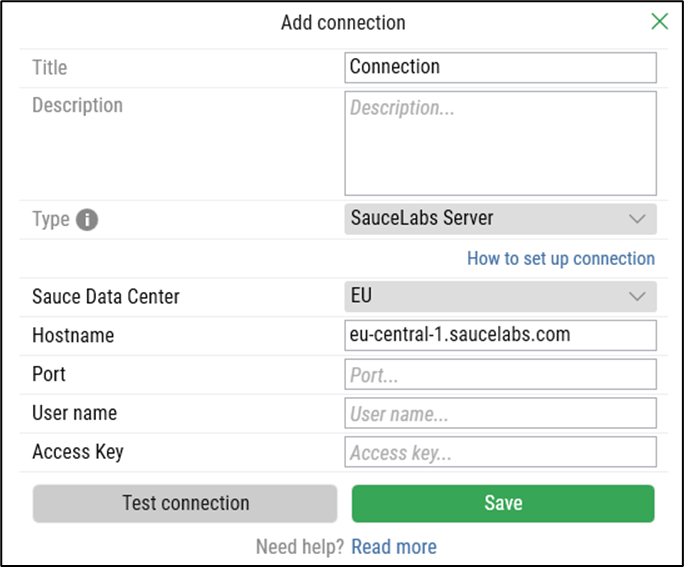Click the Port input field
Image resolution: width=684 pixels, height=567 pixels.
[x=500, y=374]
